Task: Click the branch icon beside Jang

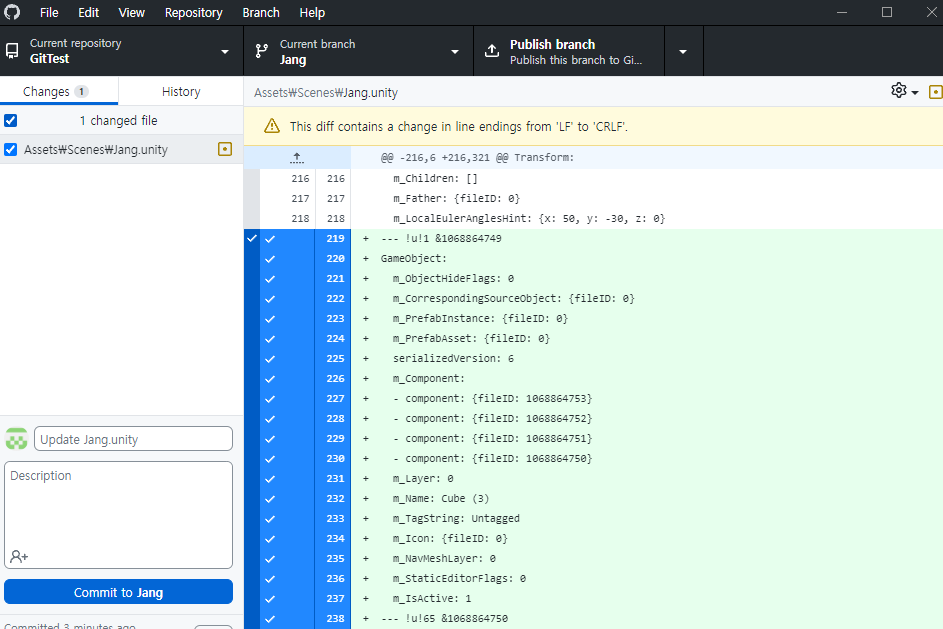Action: [x=262, y=51]
